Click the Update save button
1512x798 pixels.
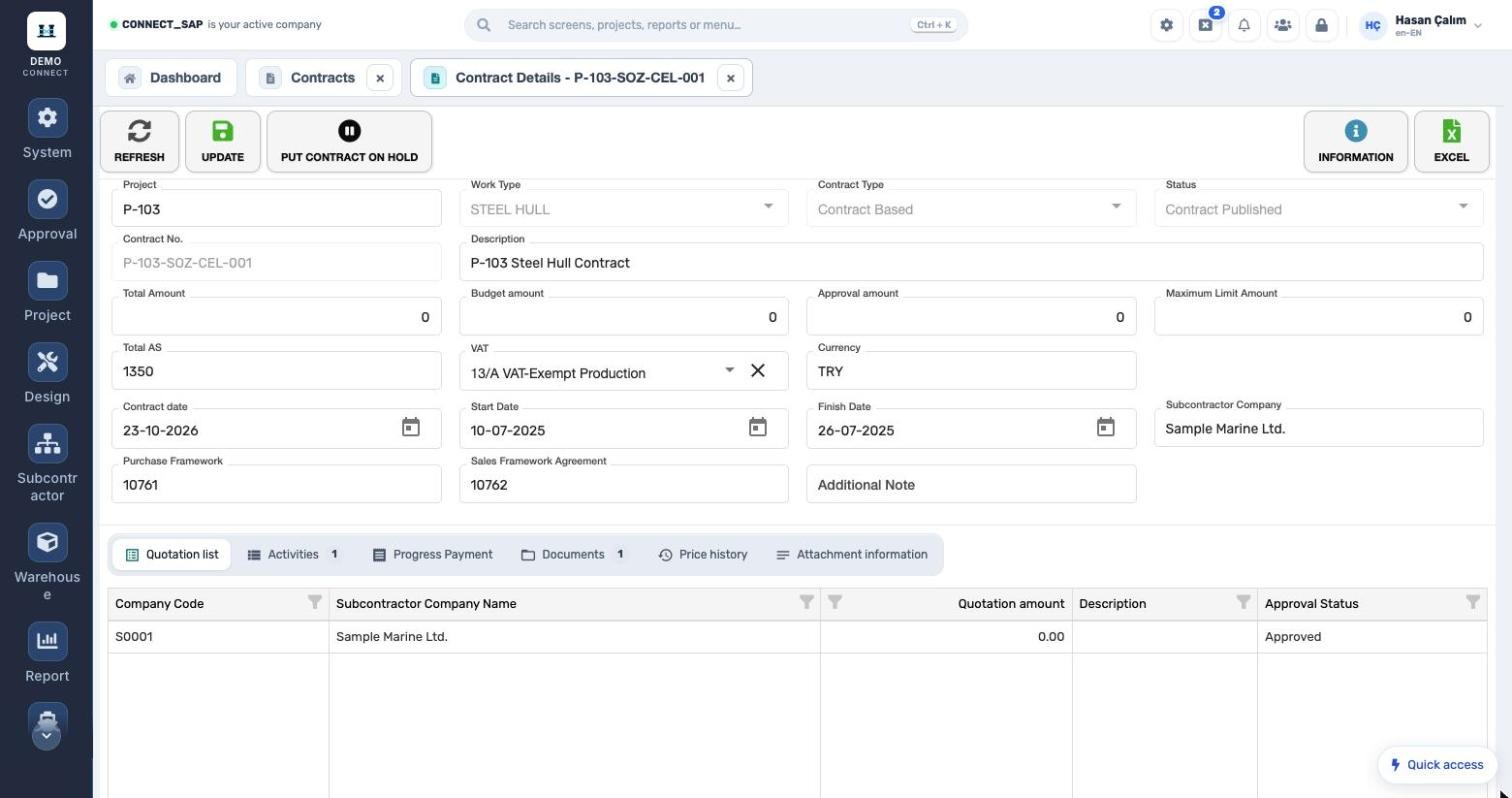(x=222, y=141)
